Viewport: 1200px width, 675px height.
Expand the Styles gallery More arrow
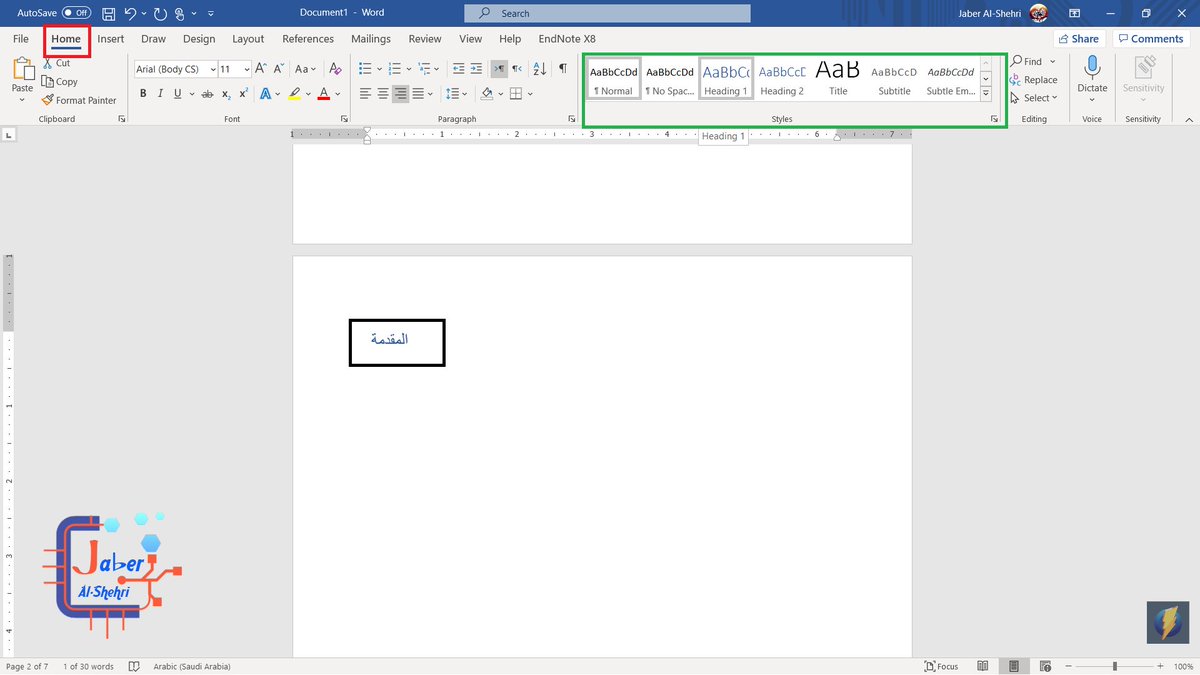point(986,94)
